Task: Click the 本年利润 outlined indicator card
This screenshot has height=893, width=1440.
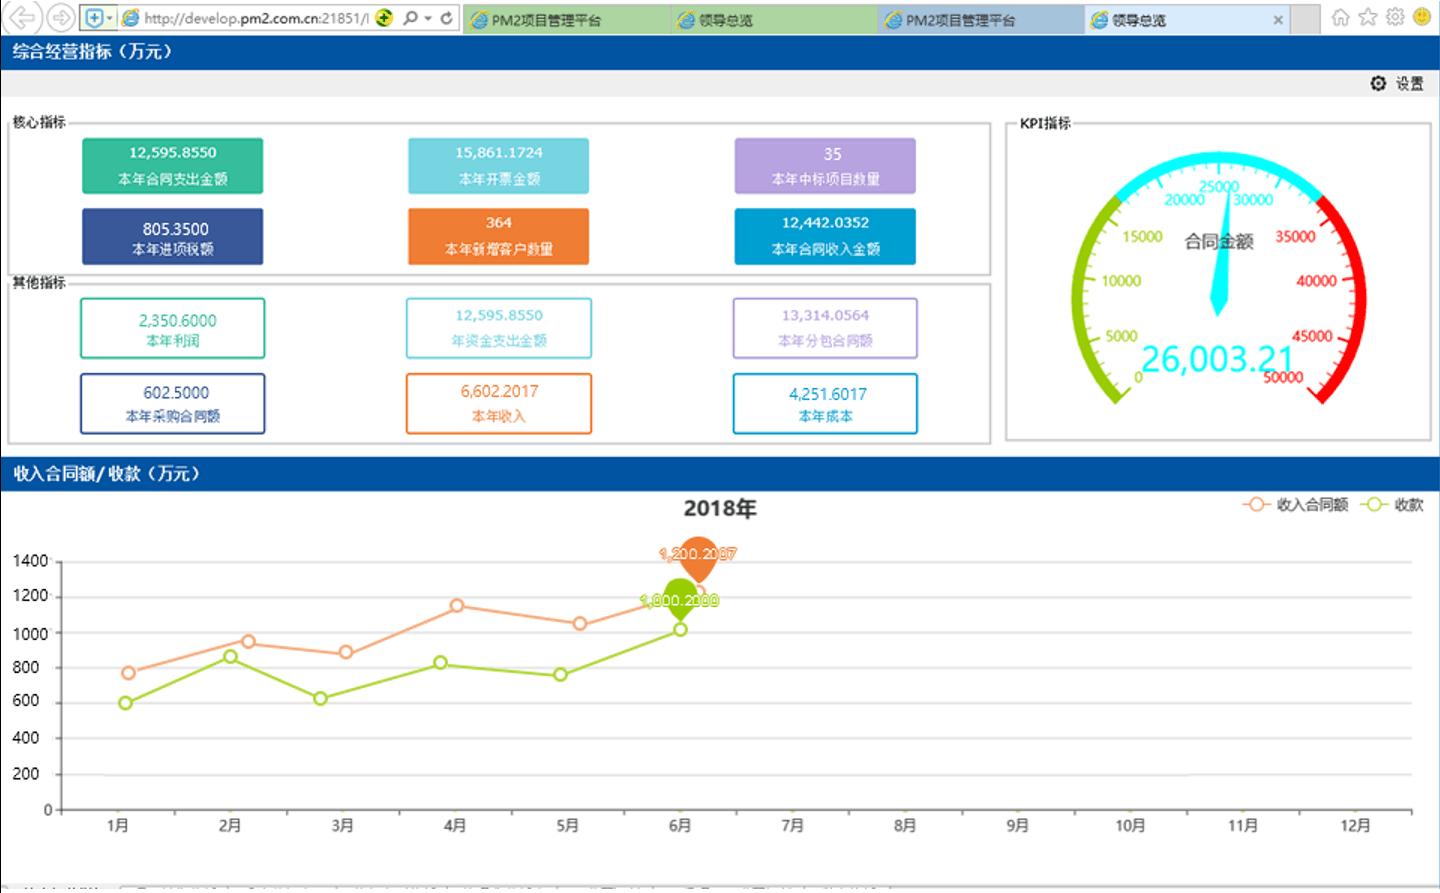Action: pyautogui.click(x=173, y=328)
